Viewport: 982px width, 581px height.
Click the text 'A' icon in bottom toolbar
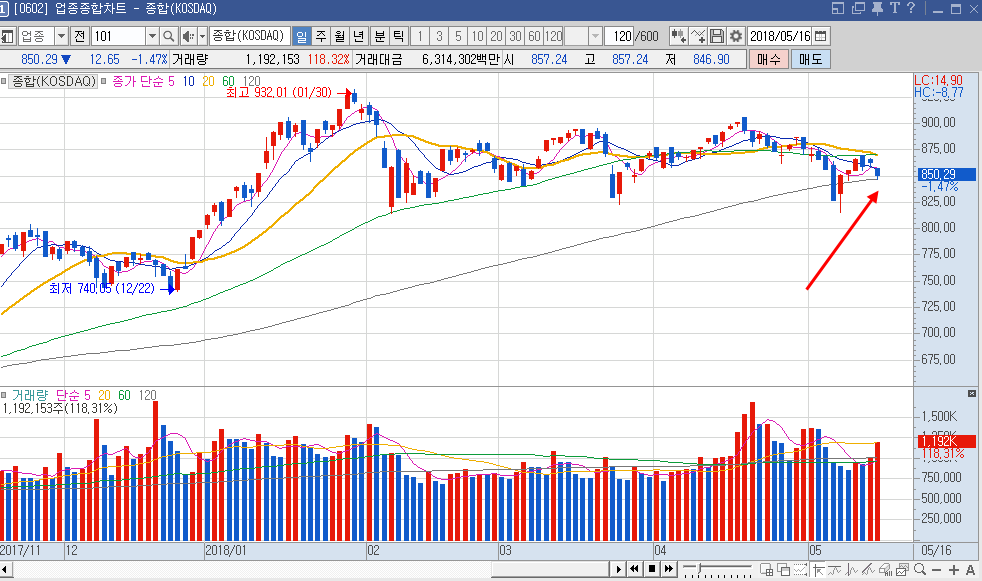(x=971, y=569)
